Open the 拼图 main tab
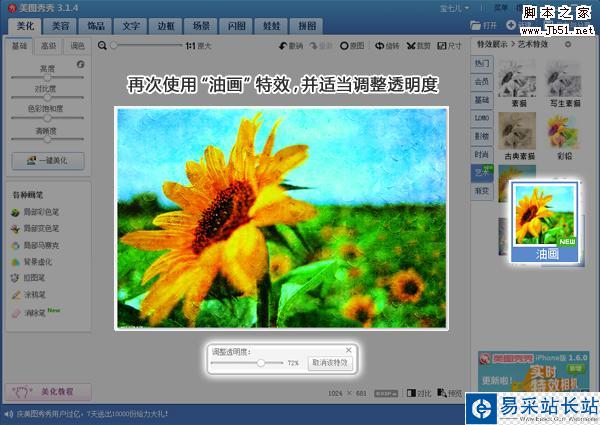Viewport: 600px width, 425px height. [307, 26]
